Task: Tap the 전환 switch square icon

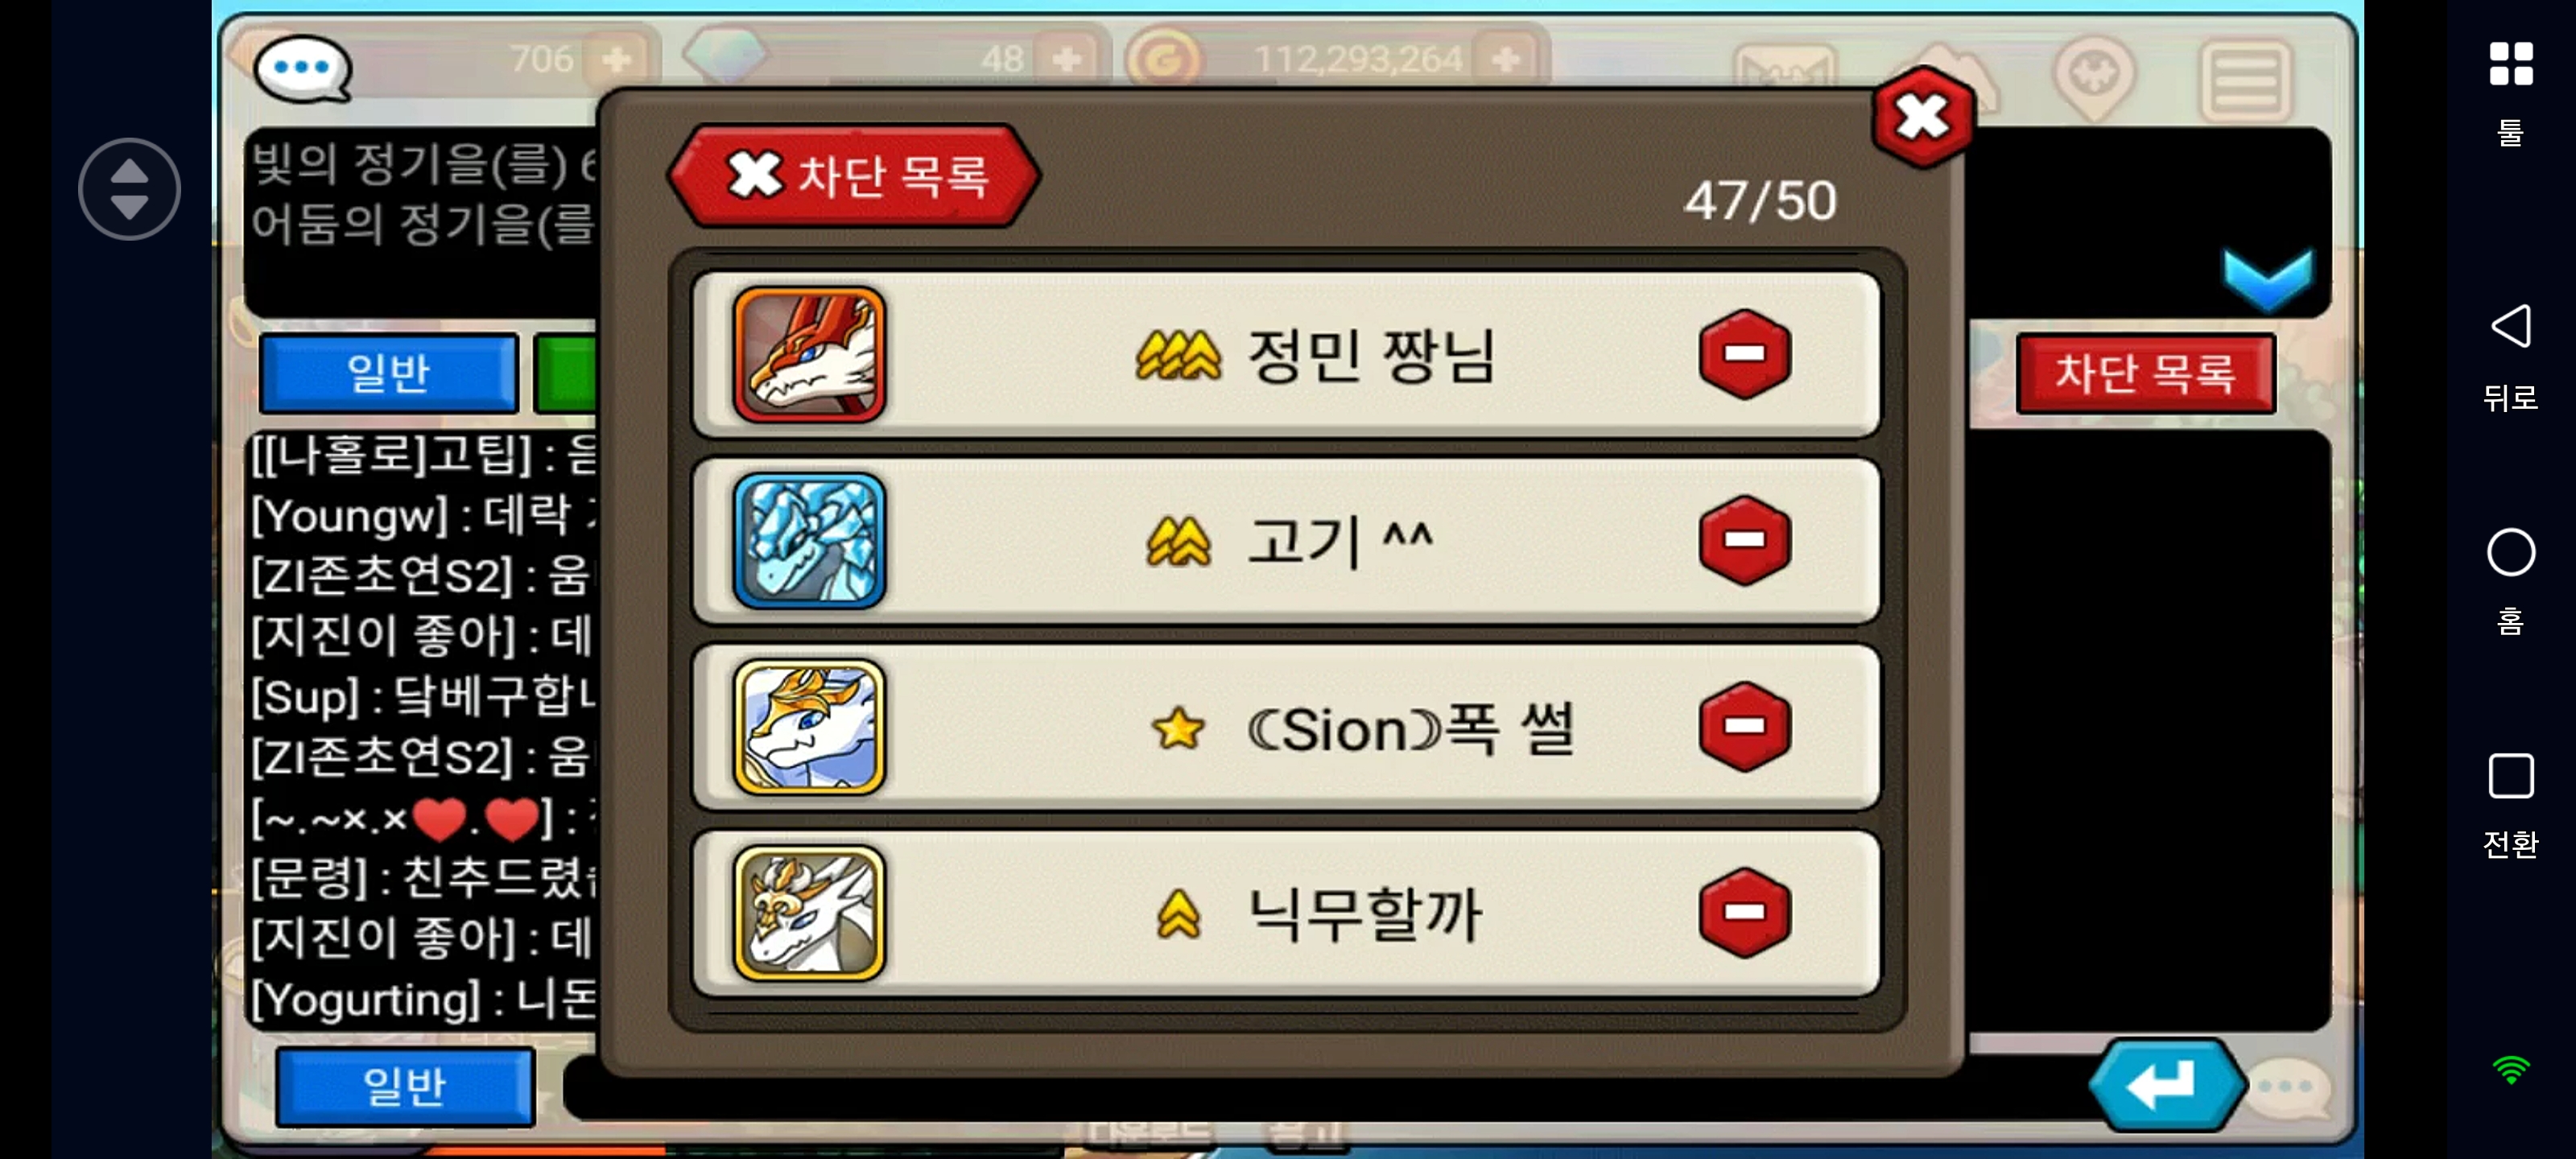Action: coord(2510,805)
